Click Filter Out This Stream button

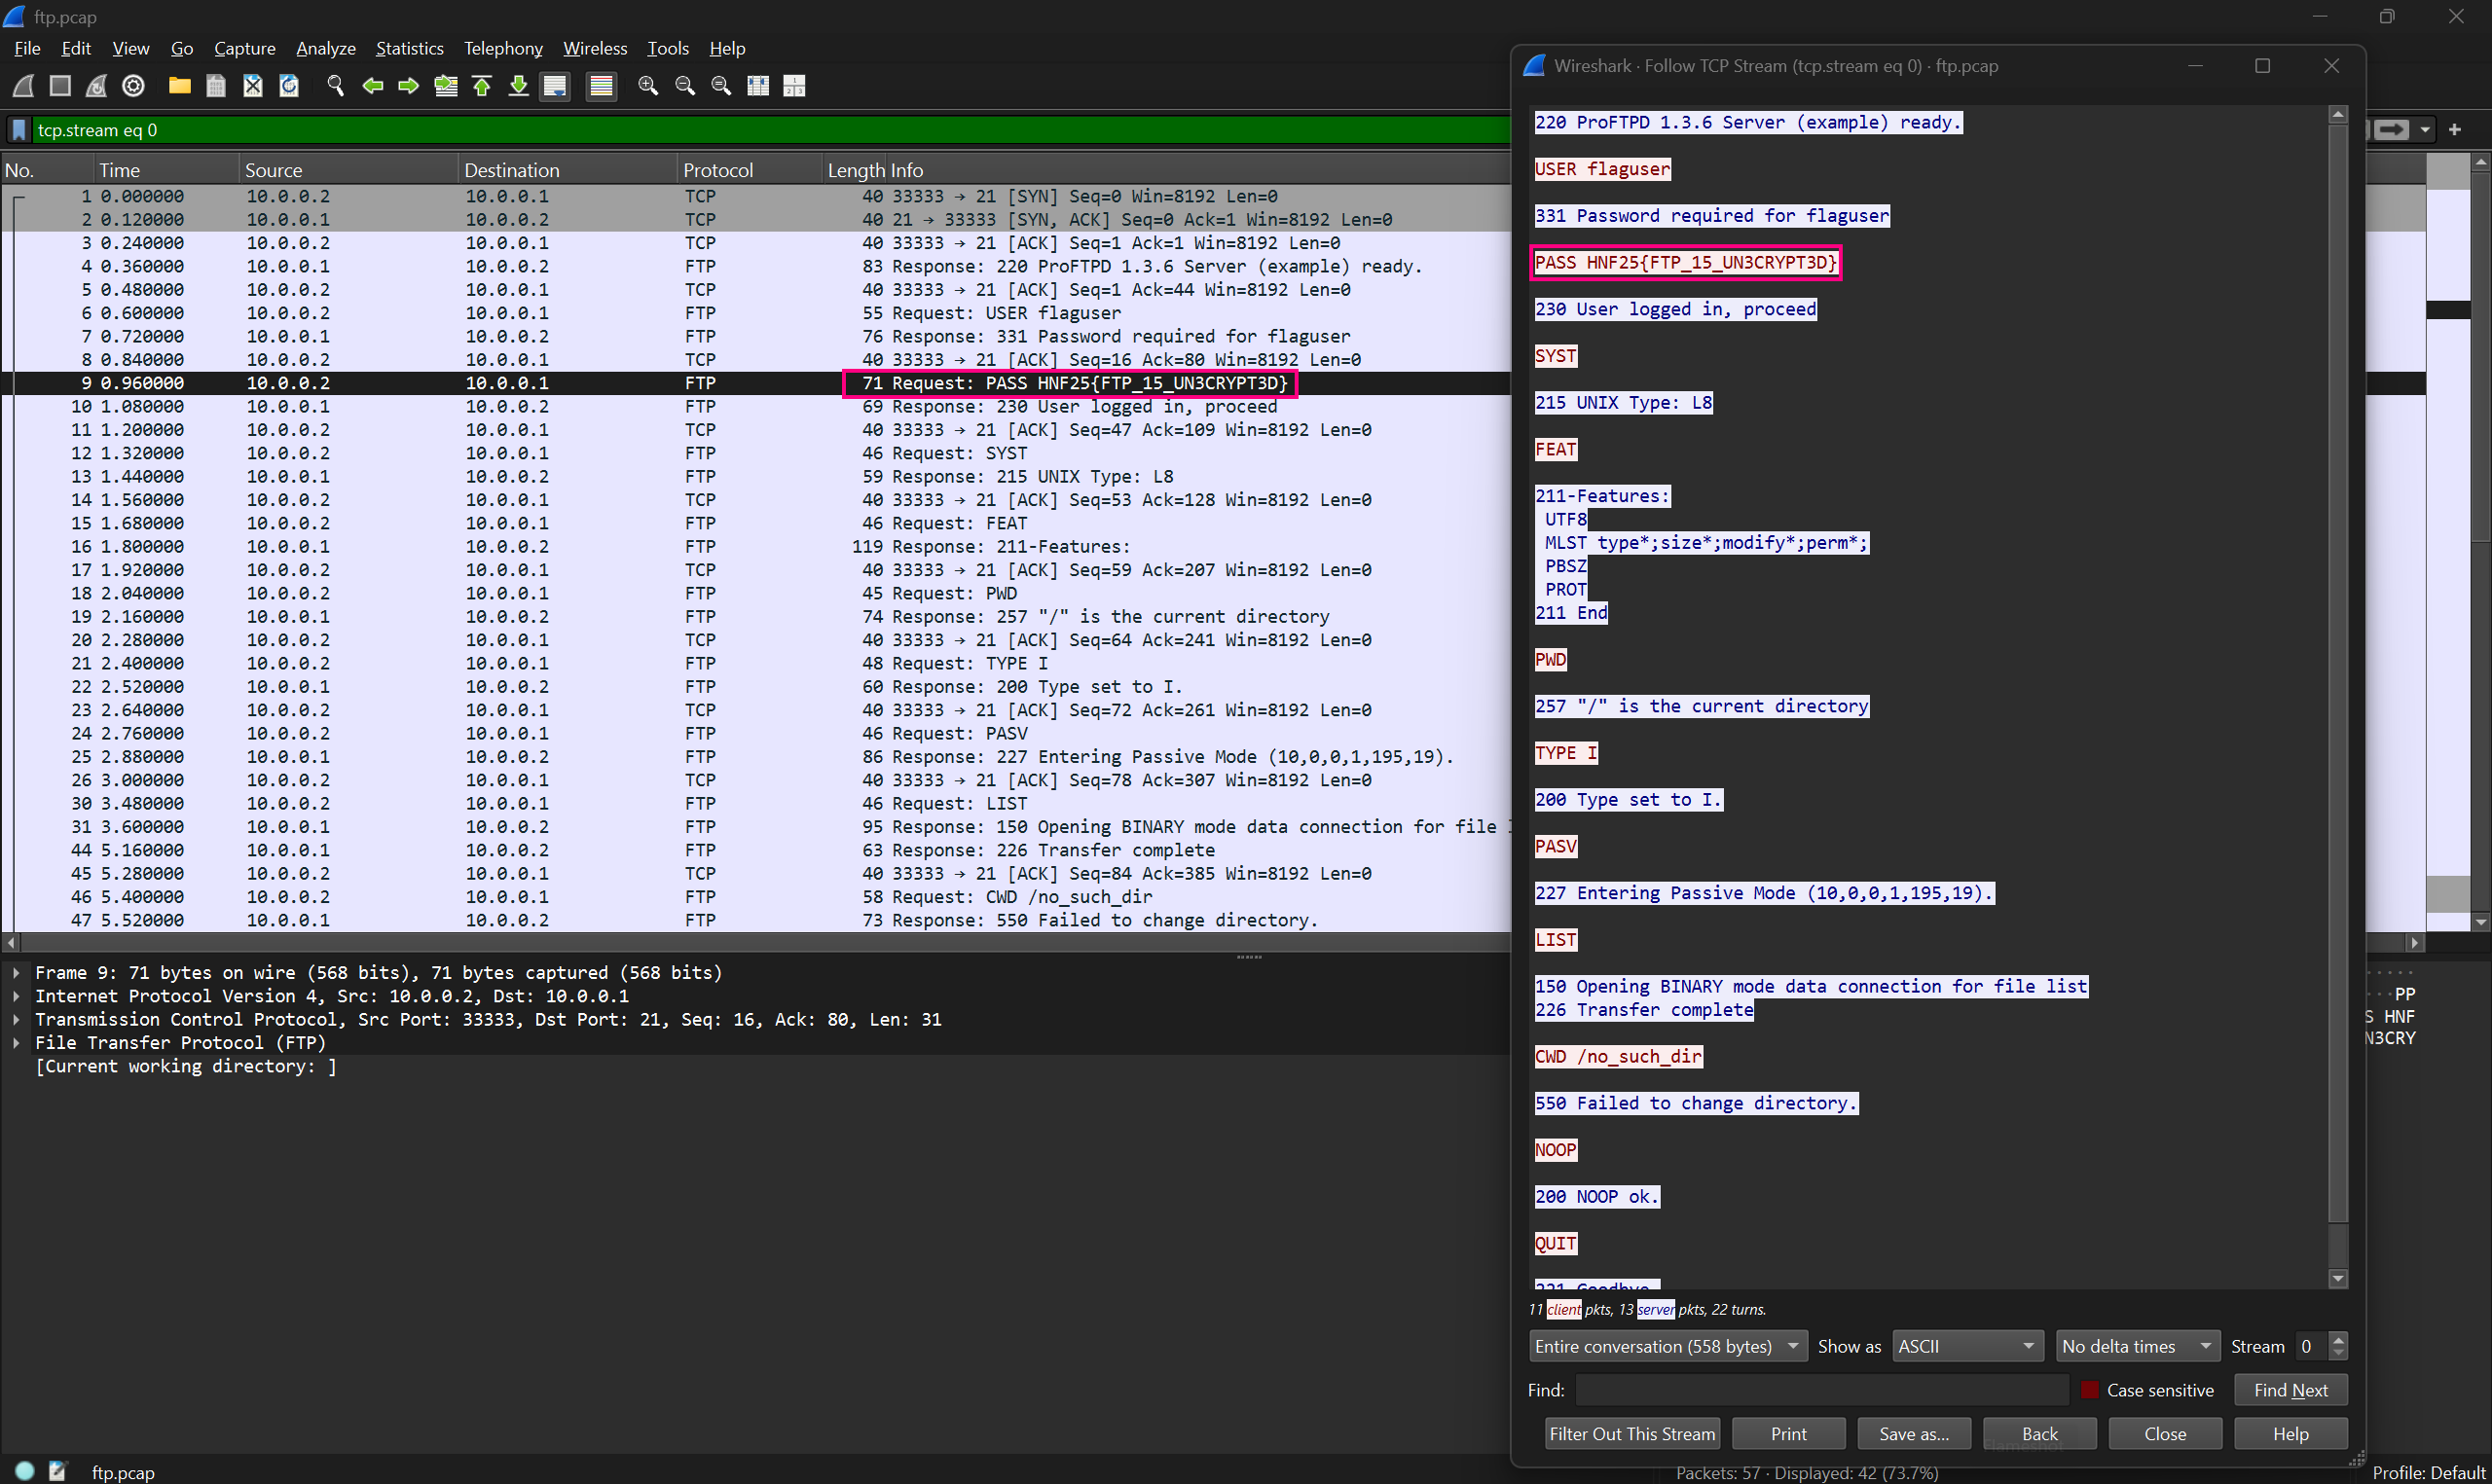(x=1631, y=1434)
